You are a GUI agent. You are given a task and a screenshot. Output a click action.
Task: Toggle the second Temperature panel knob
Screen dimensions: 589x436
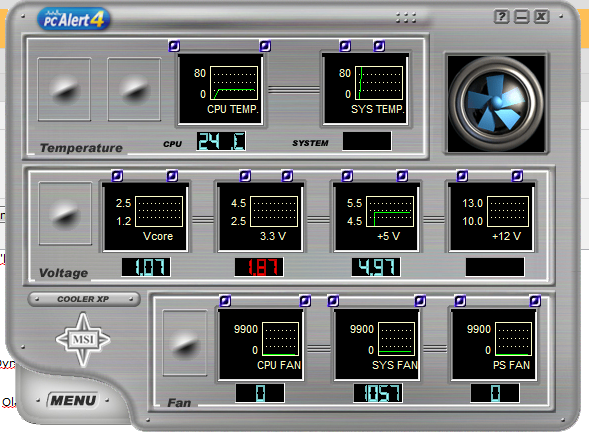134,89
